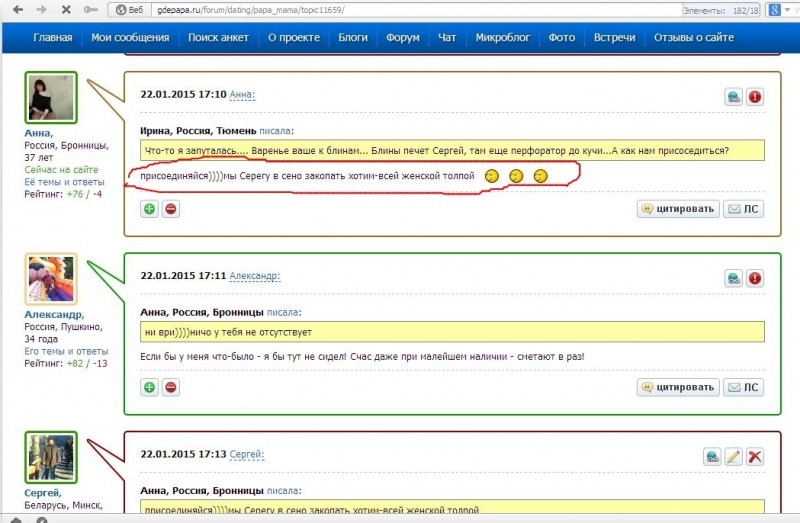
Task: Click the browser back arrow
Action: 15,9
